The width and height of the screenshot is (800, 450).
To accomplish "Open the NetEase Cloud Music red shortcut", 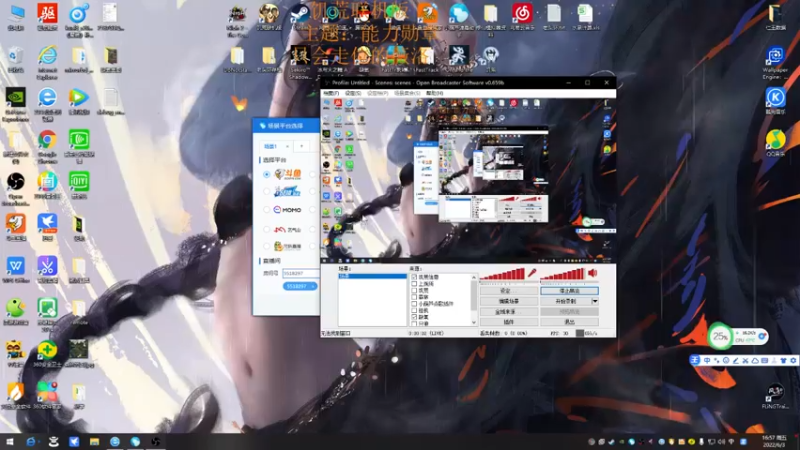I will tap(522, 16).
